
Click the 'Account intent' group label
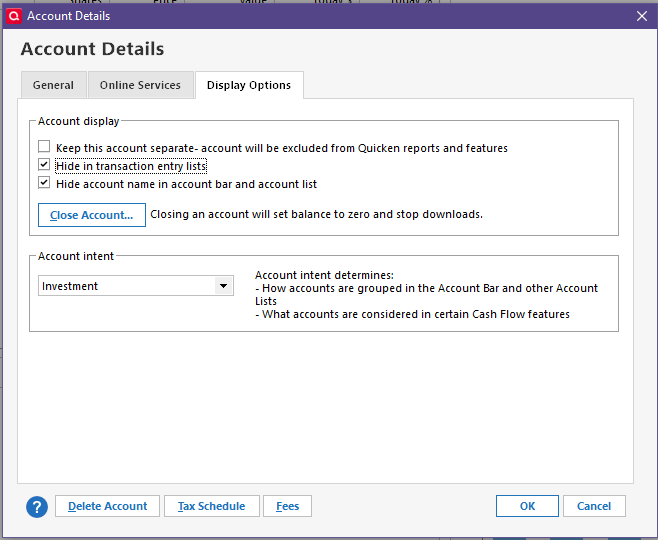(x=76, y=256)
